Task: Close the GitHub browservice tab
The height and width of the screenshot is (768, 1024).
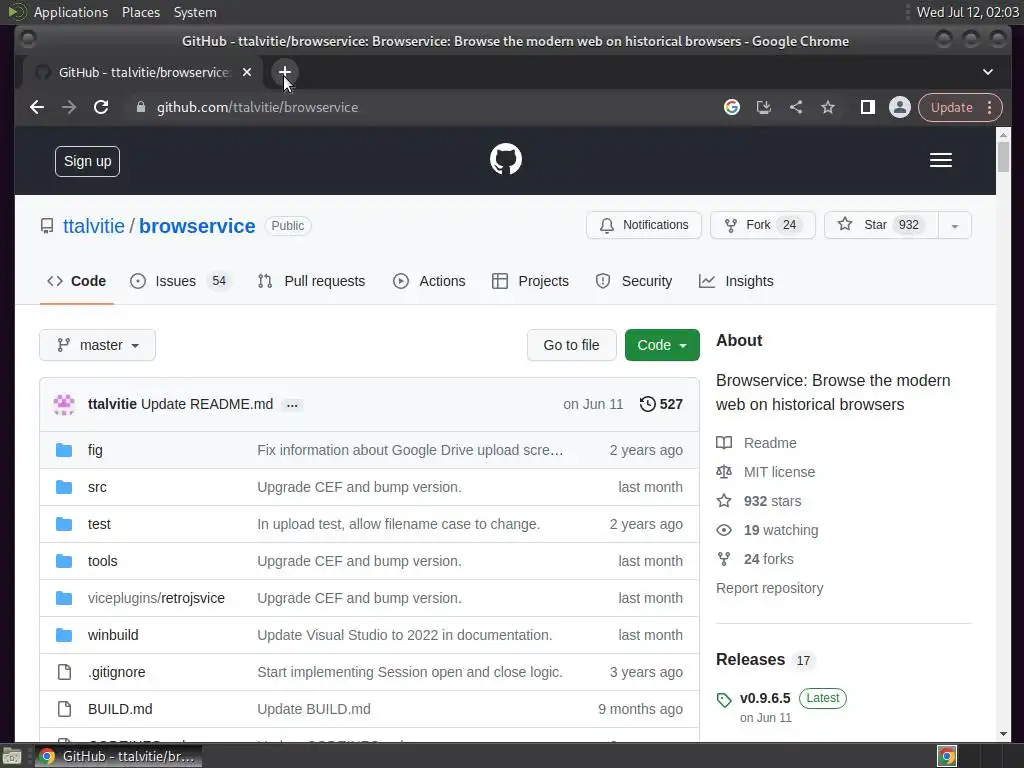Action: pos(247,72)
